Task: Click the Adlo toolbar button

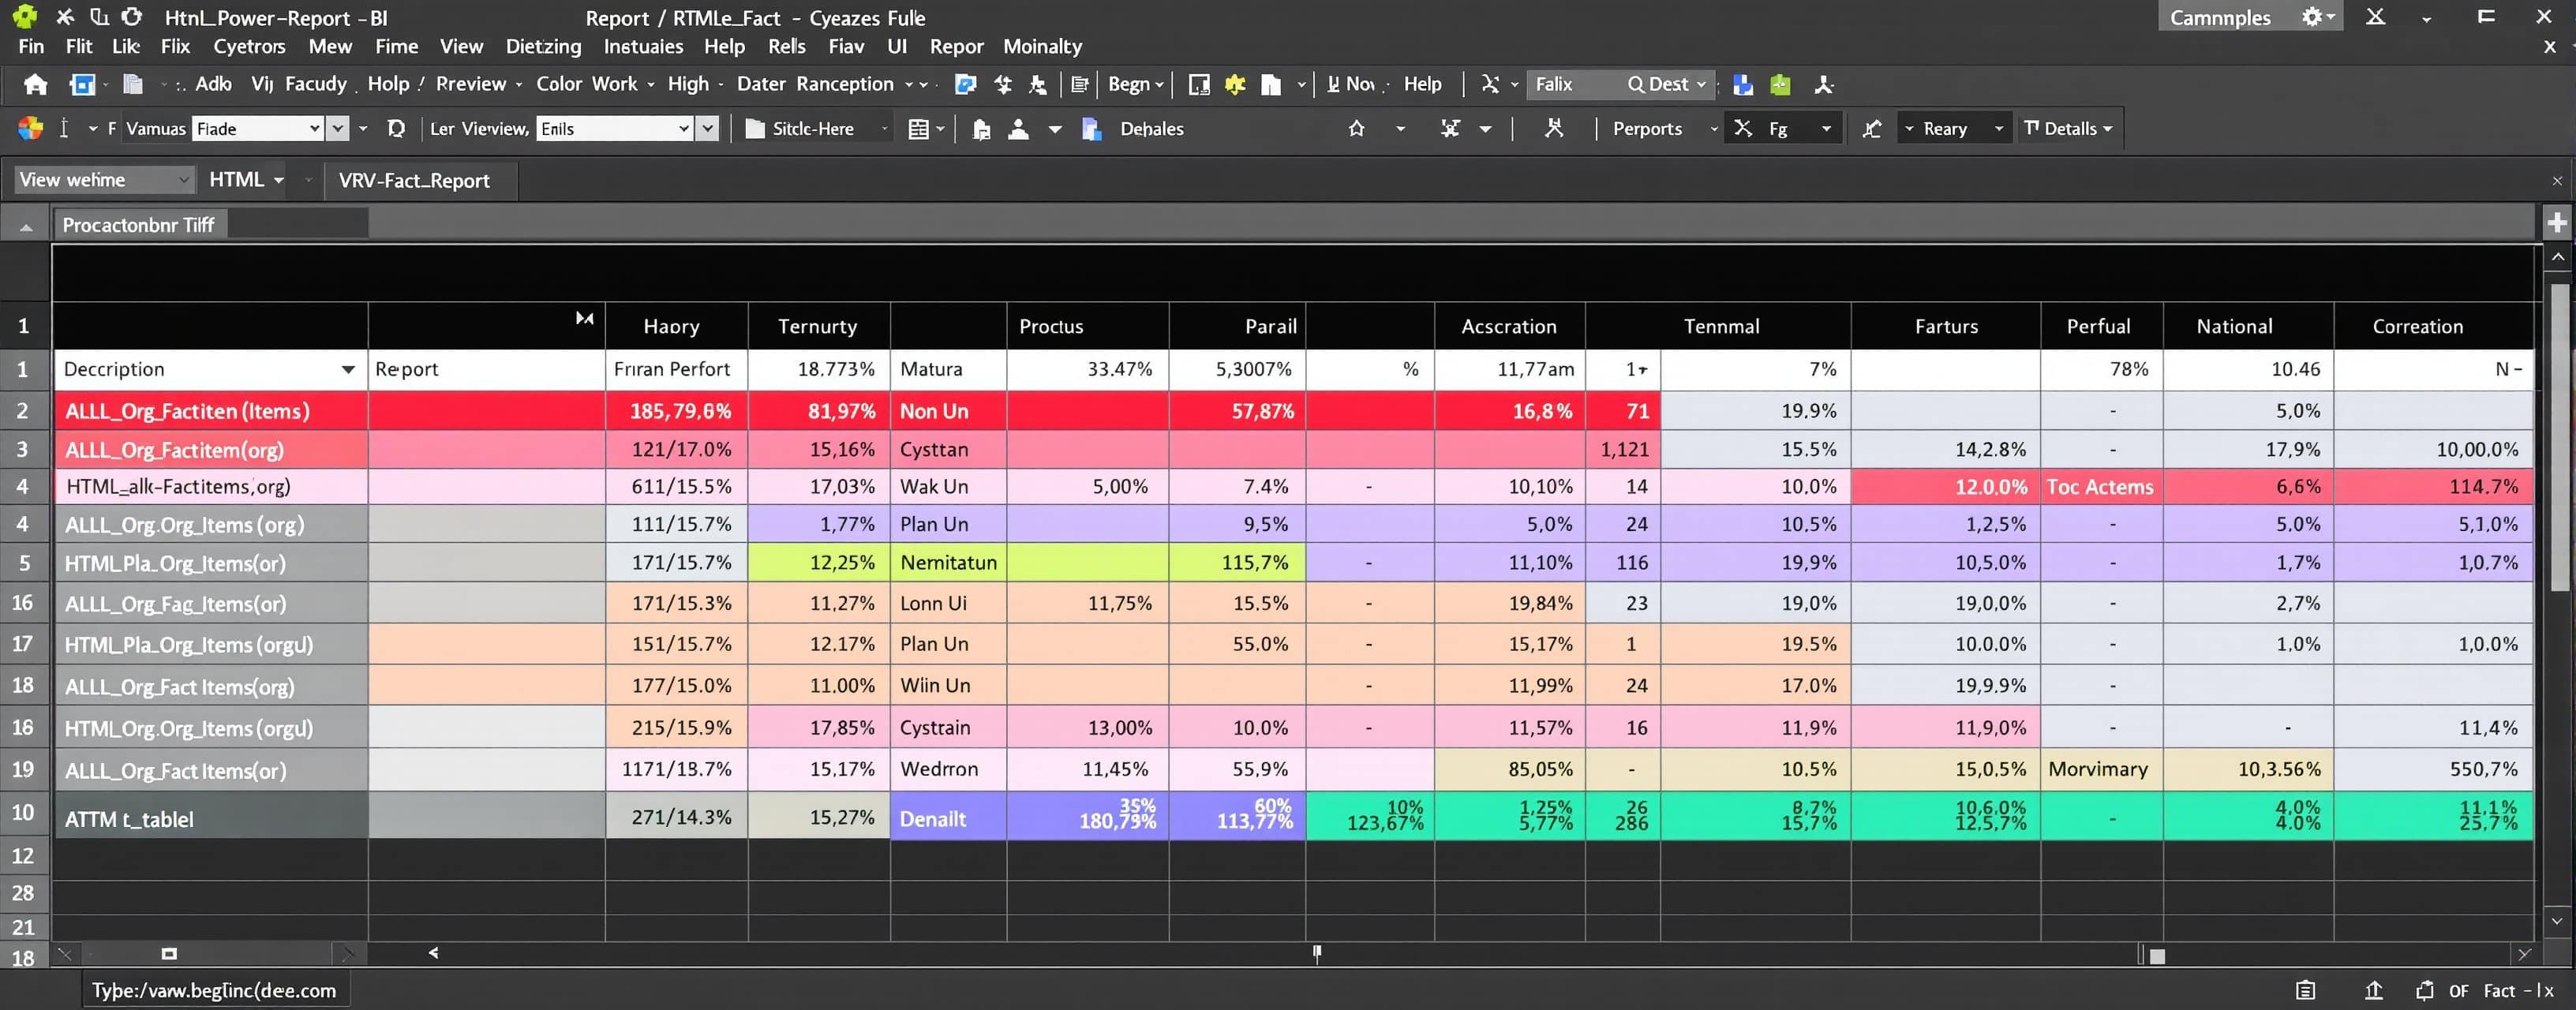Action: coord(213,84)
